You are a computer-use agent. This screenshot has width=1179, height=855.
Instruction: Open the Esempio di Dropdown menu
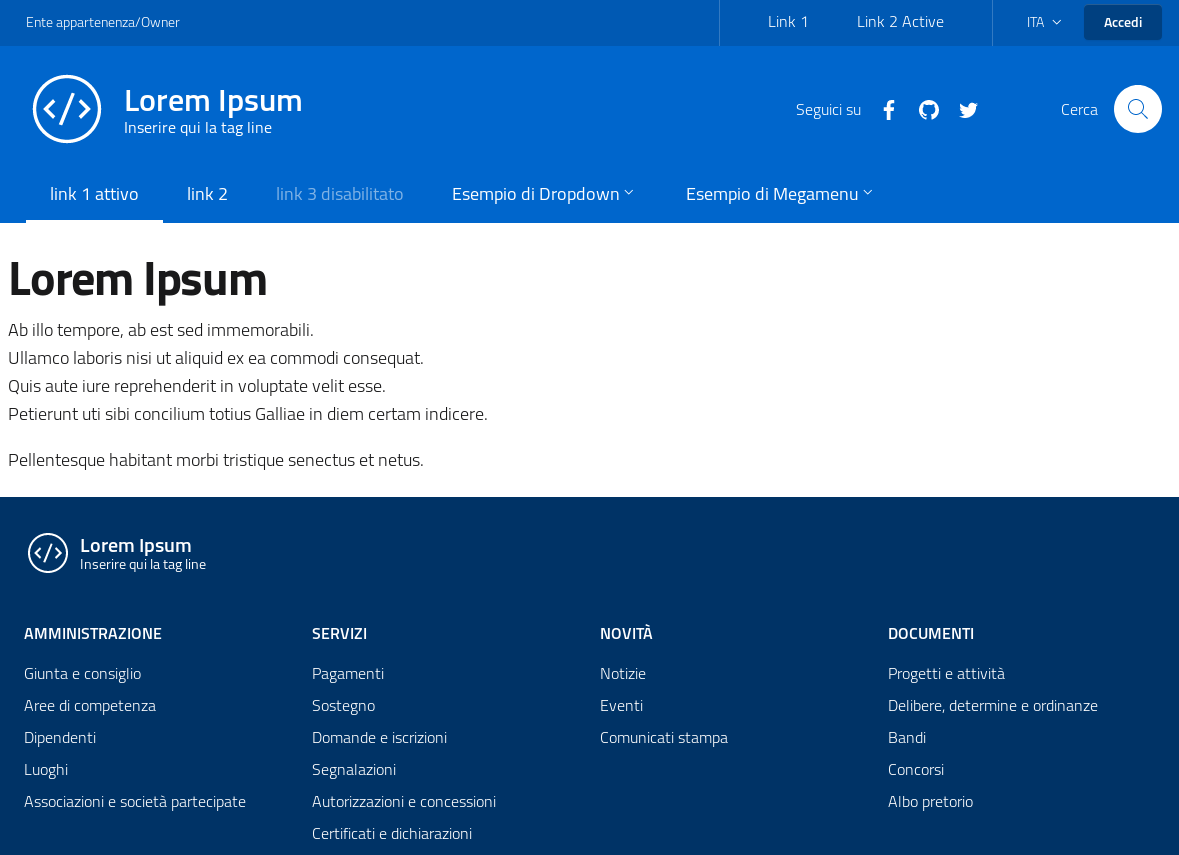(542, 194)
